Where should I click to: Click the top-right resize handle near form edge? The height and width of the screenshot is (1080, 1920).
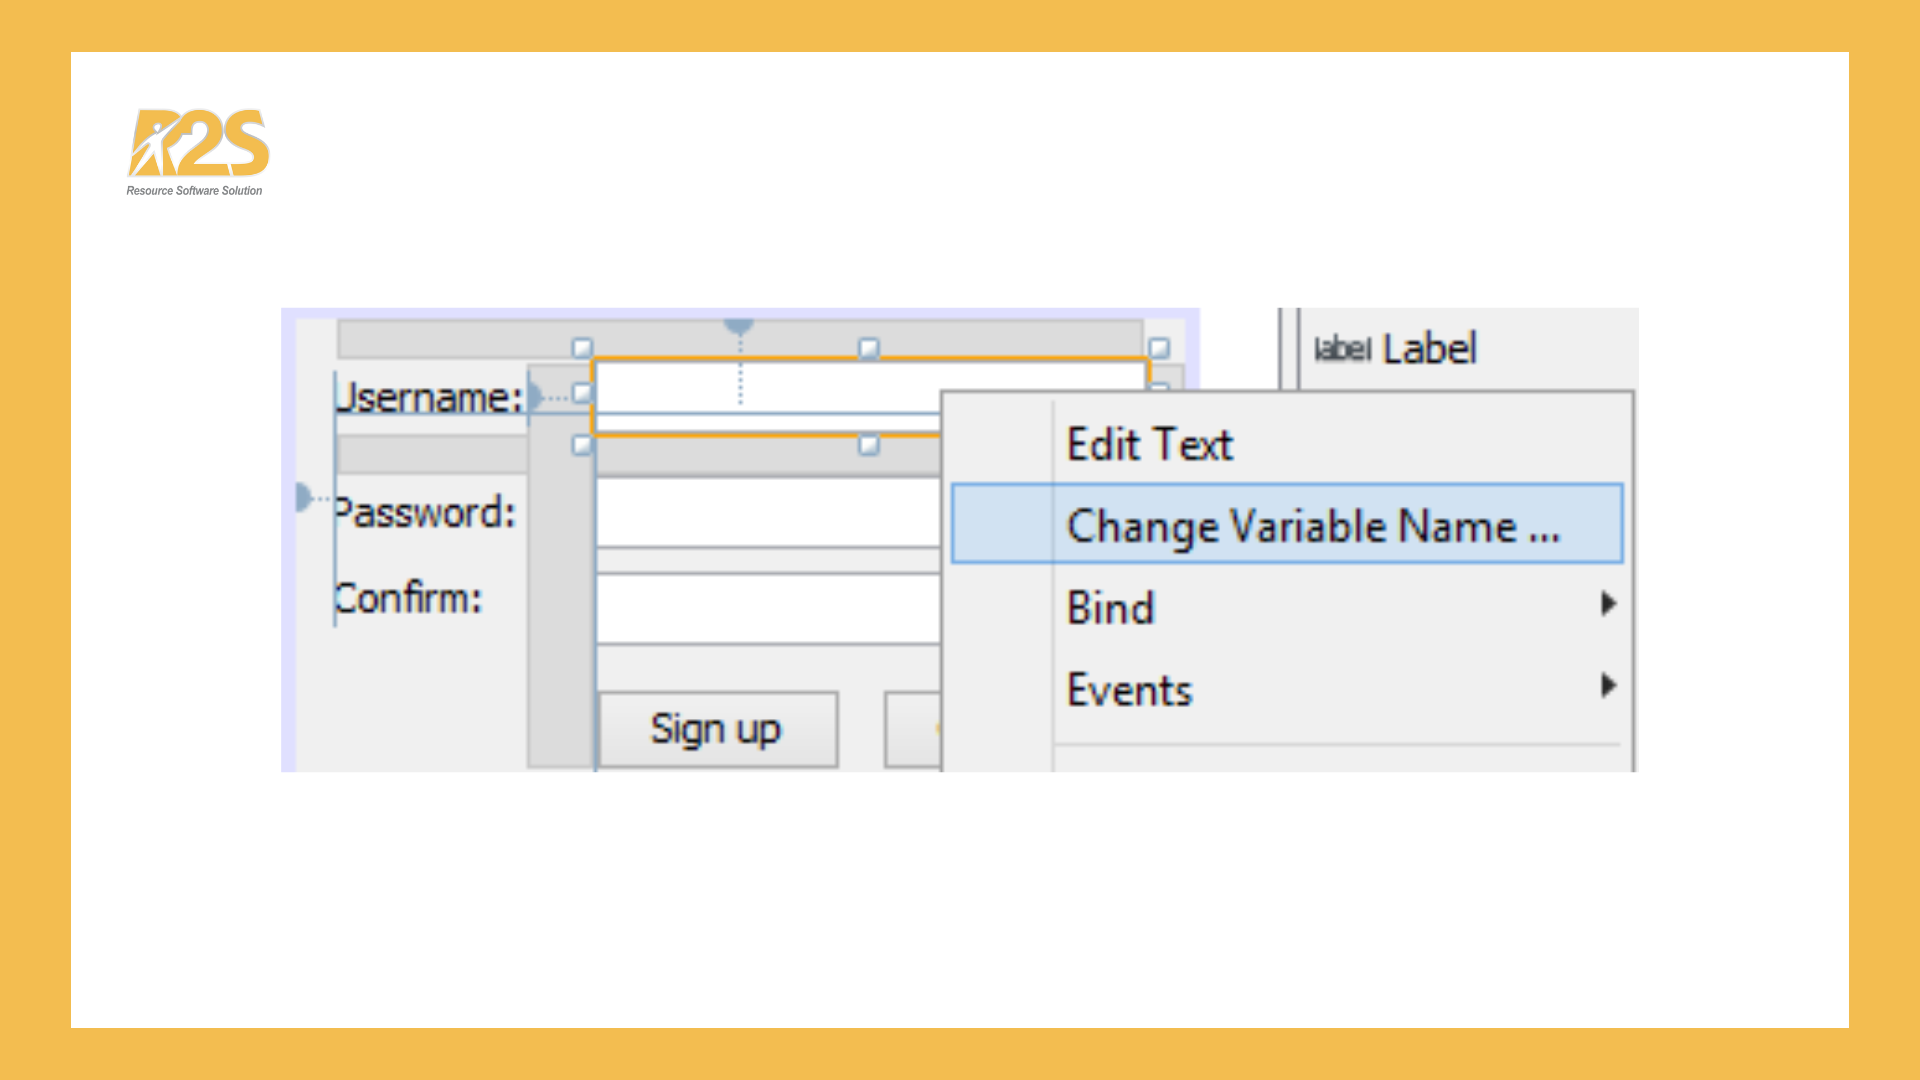click(x=1159, y=348)
